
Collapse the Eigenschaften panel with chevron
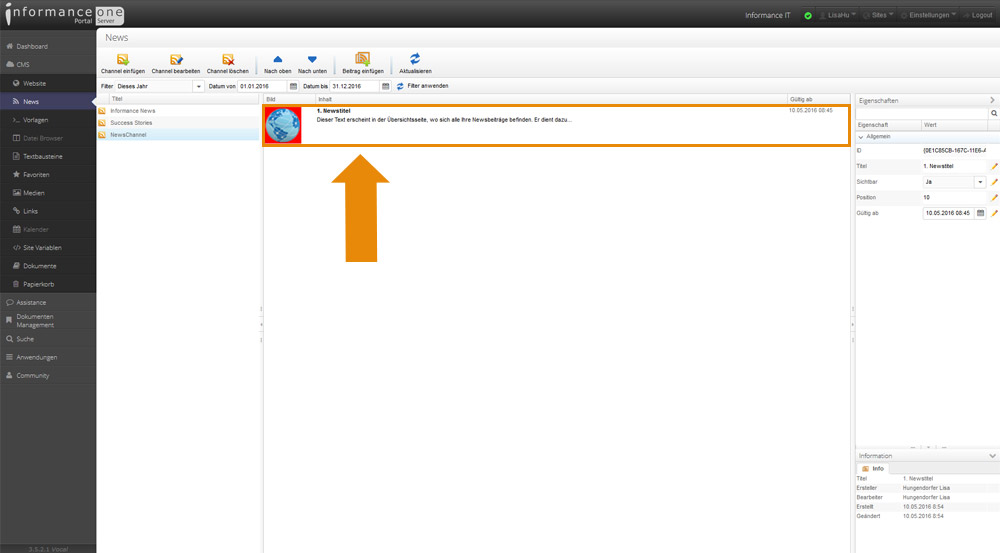click(992, 100)
